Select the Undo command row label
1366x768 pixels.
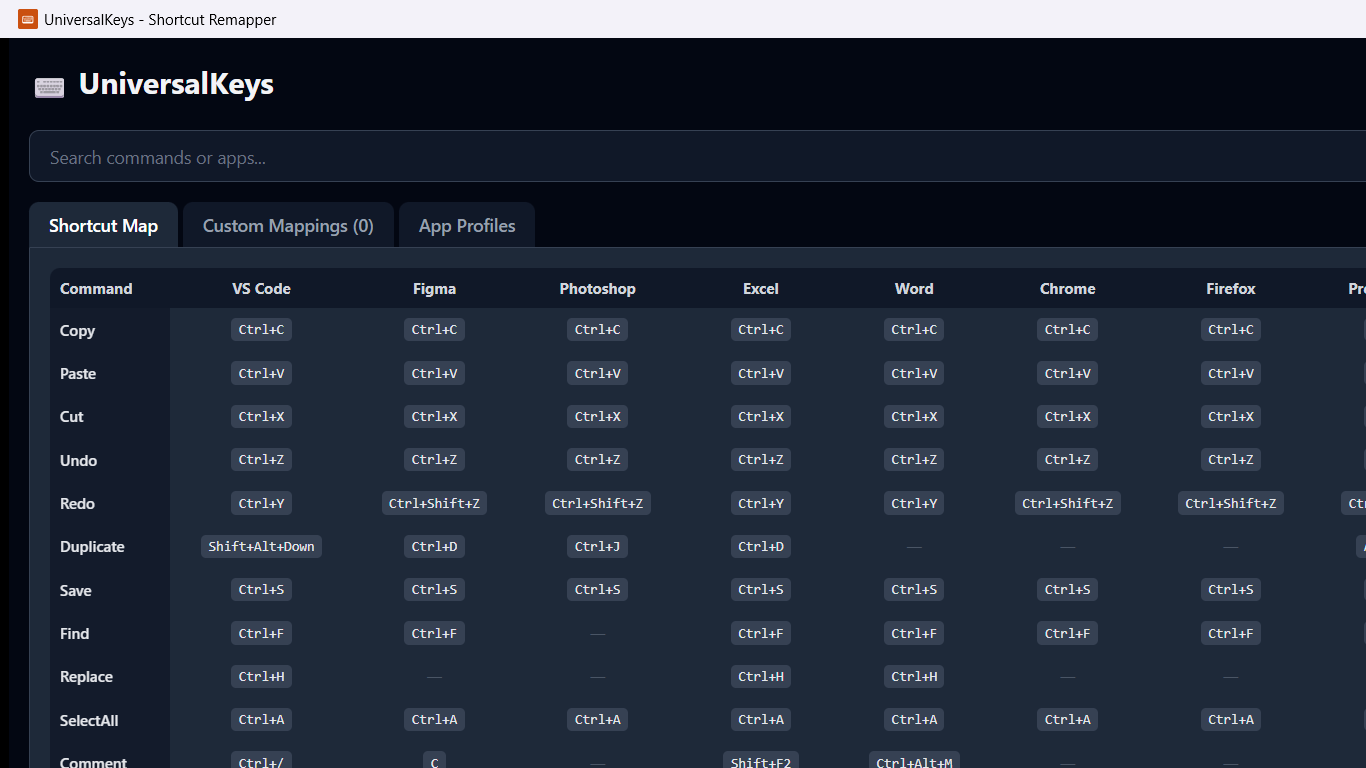pos(78,461)
